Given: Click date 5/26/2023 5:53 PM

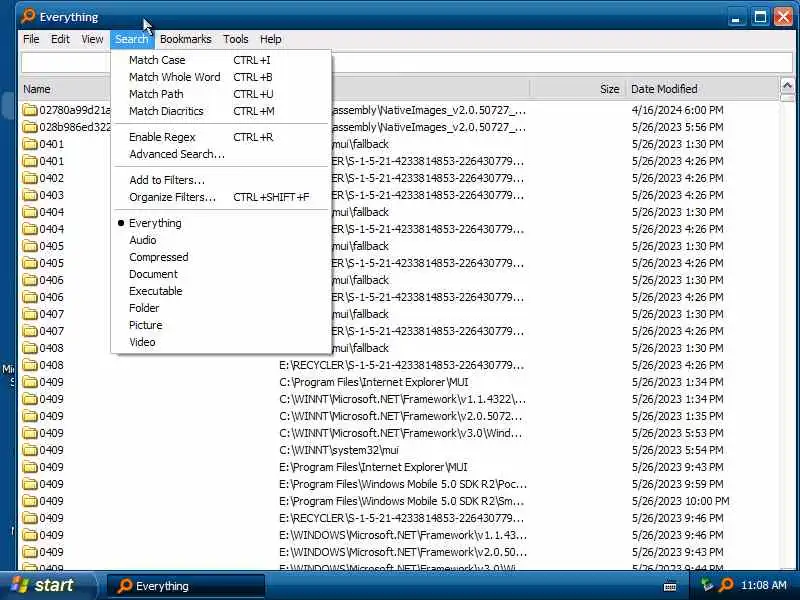Looking at the screenshot, I should [677, 433].
